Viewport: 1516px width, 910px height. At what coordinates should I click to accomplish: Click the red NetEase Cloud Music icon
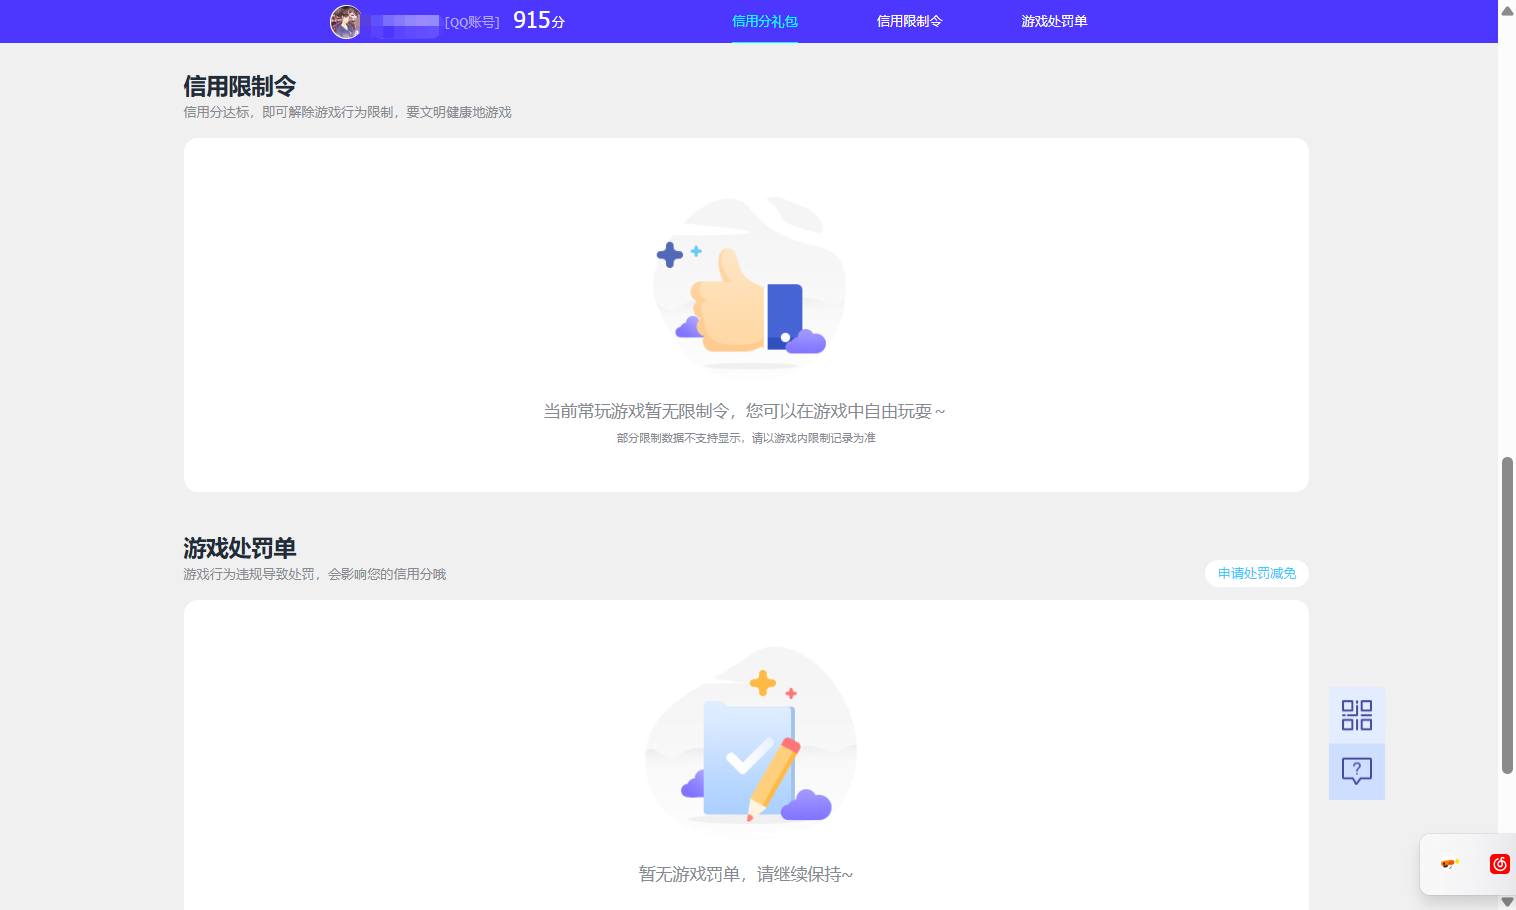tap(1499, 864)
